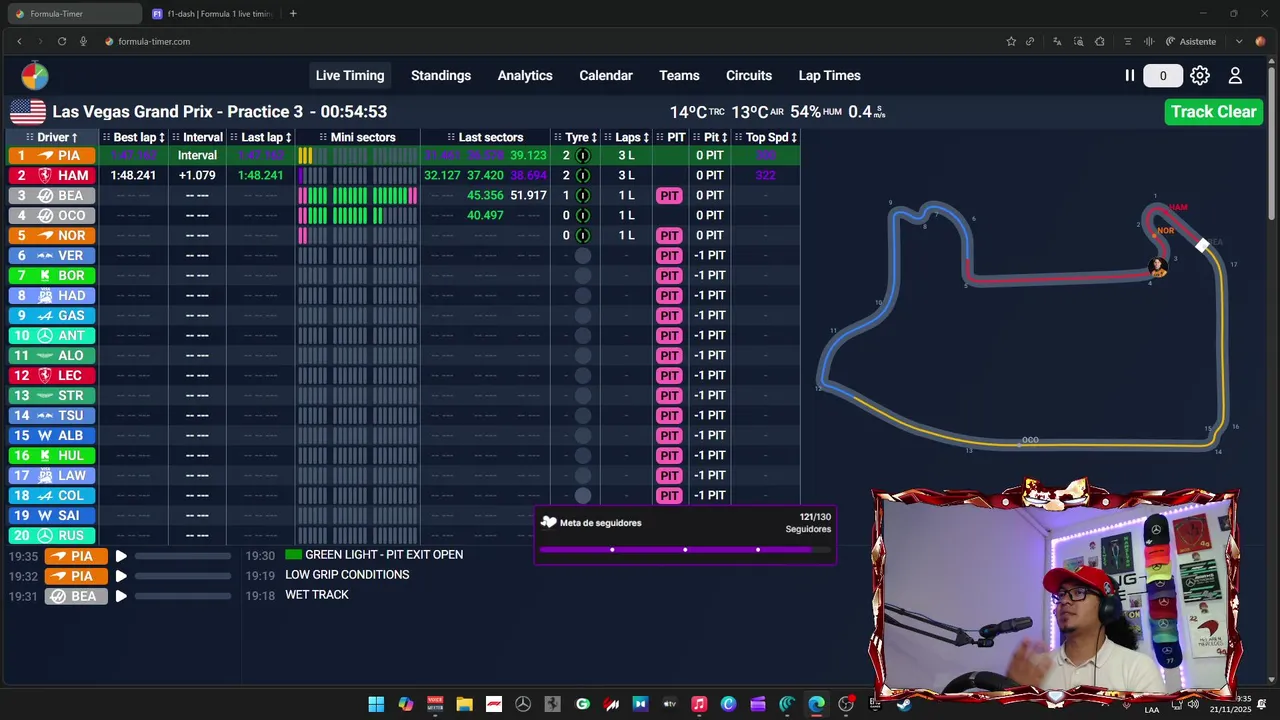Screen dimensions: 1280x720
Task: Click HAM's best lap 1:48.241
Action: click(133, 175)
